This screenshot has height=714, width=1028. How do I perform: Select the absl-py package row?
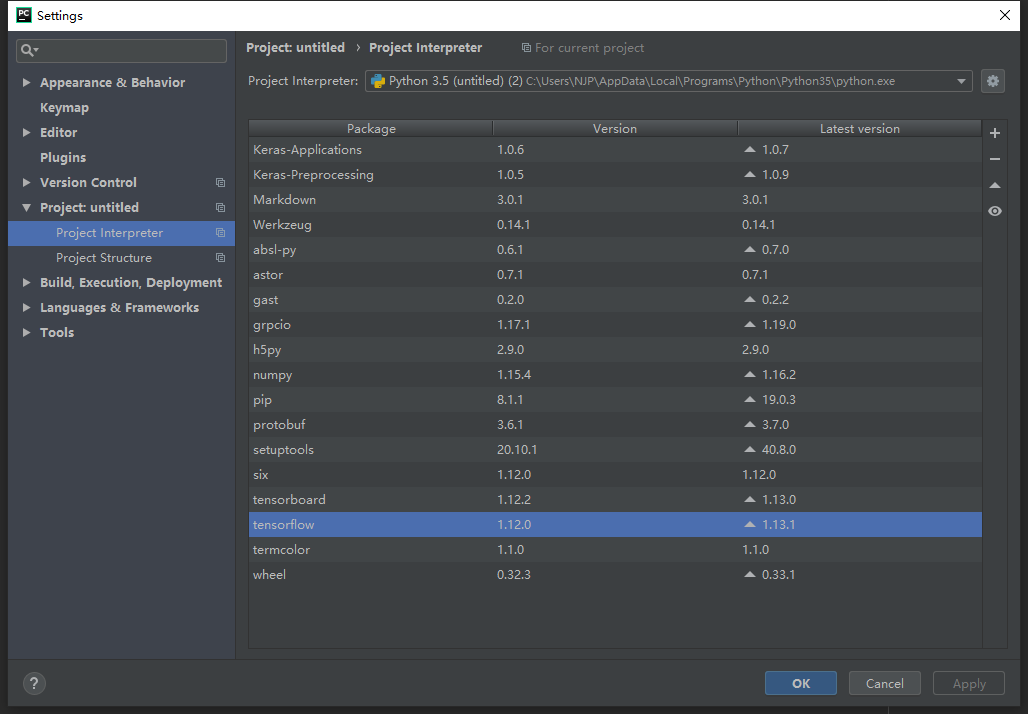pos(615,249)
